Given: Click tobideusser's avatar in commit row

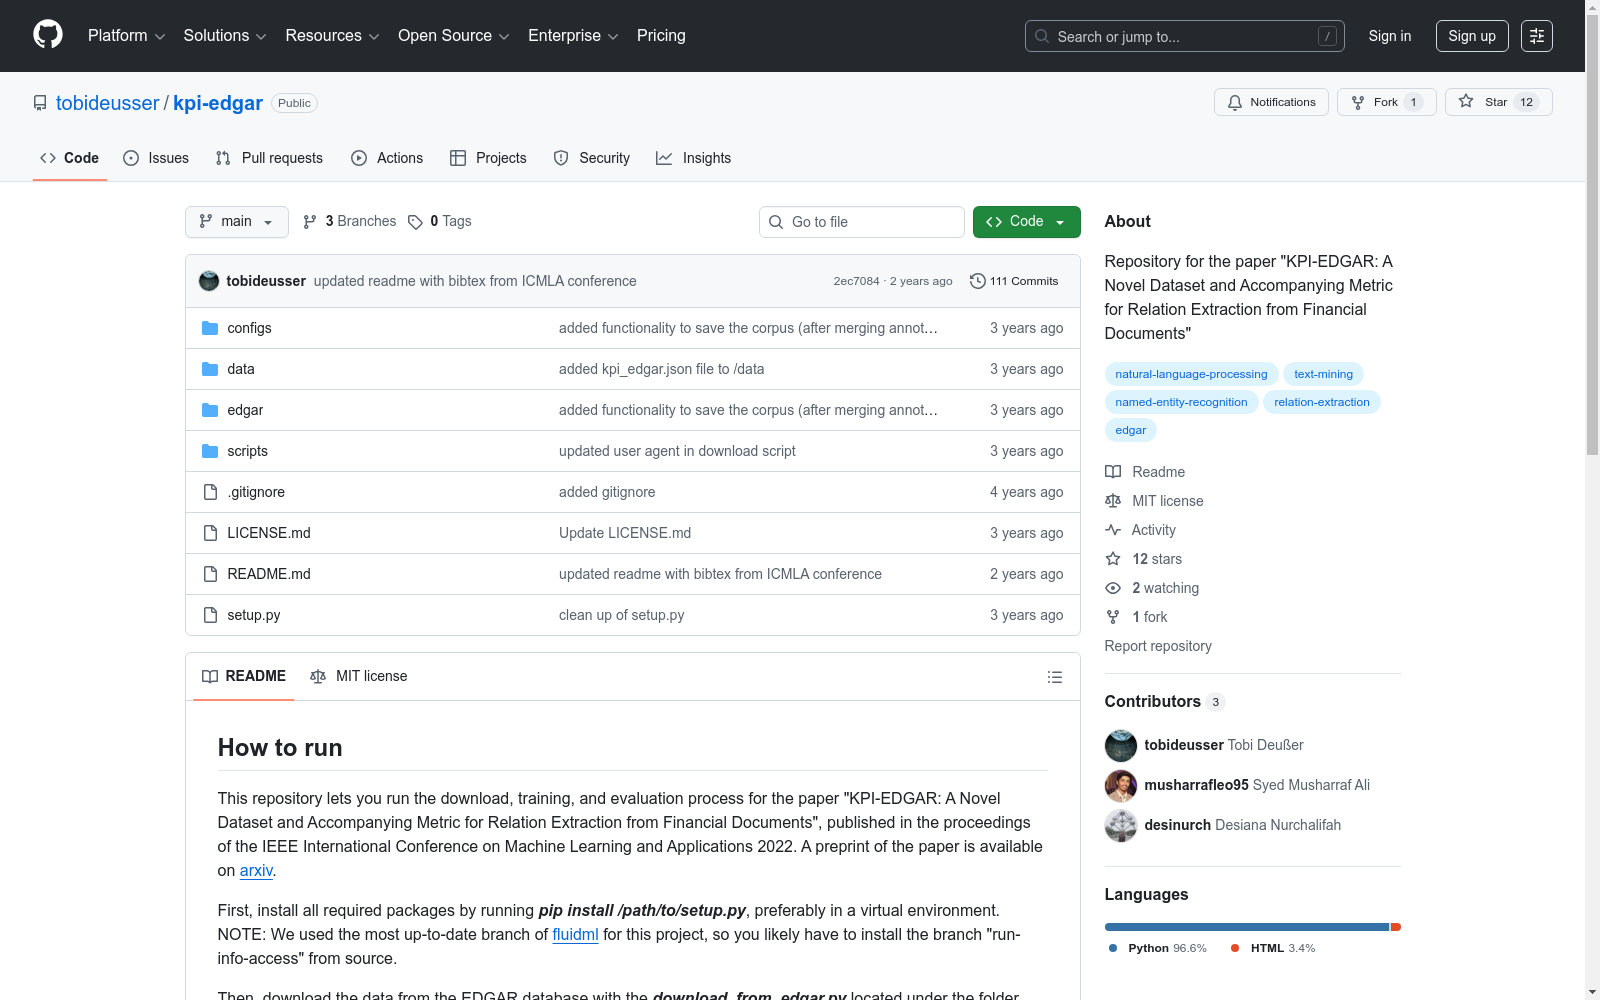Looking at the screenshot, I should tap(209, 281).
